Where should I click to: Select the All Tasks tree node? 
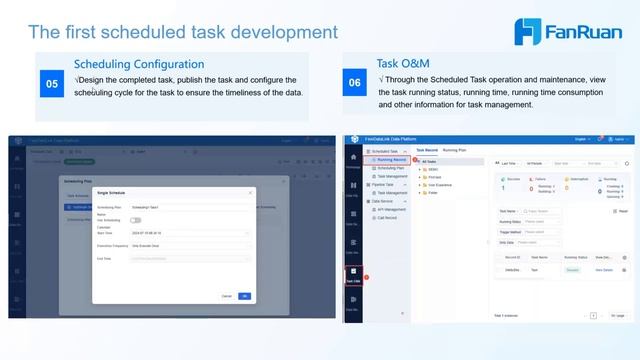click(x=451, y=162)
